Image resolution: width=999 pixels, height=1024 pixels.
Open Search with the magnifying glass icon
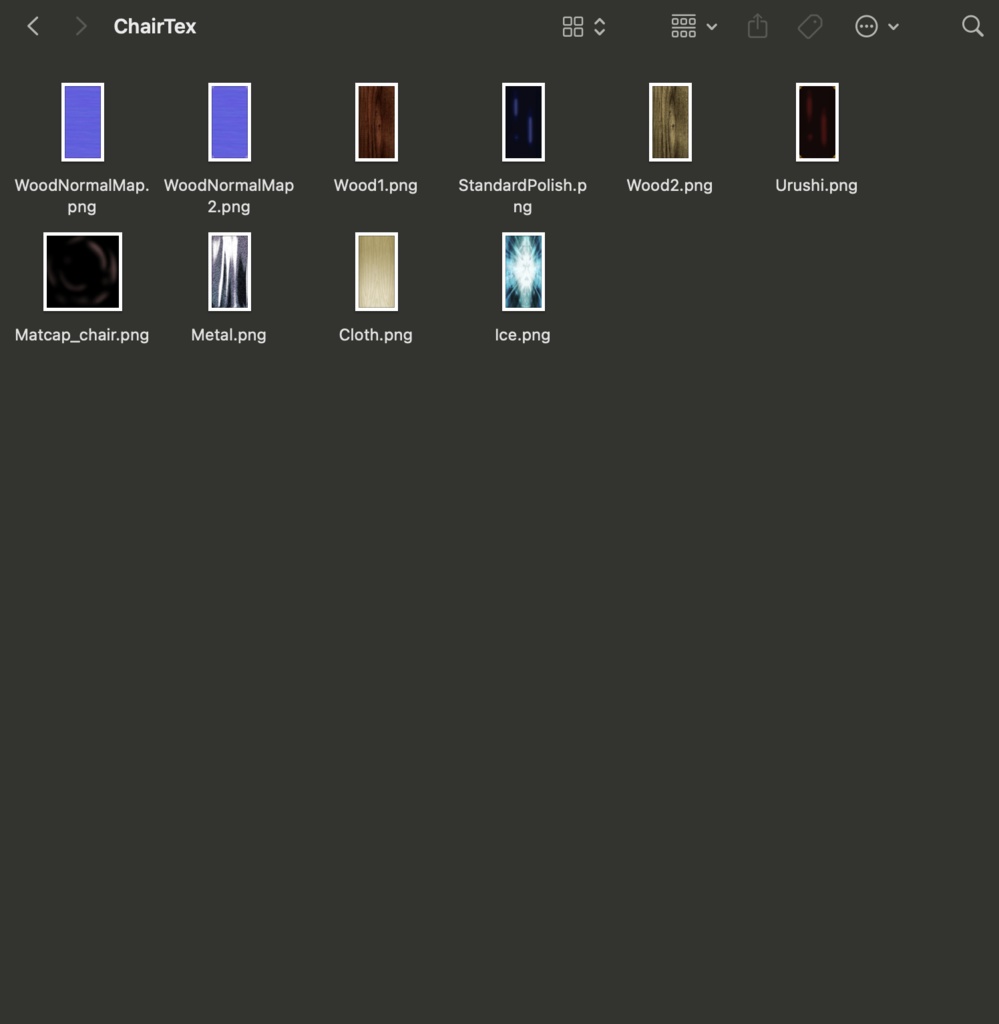point(972,26)
